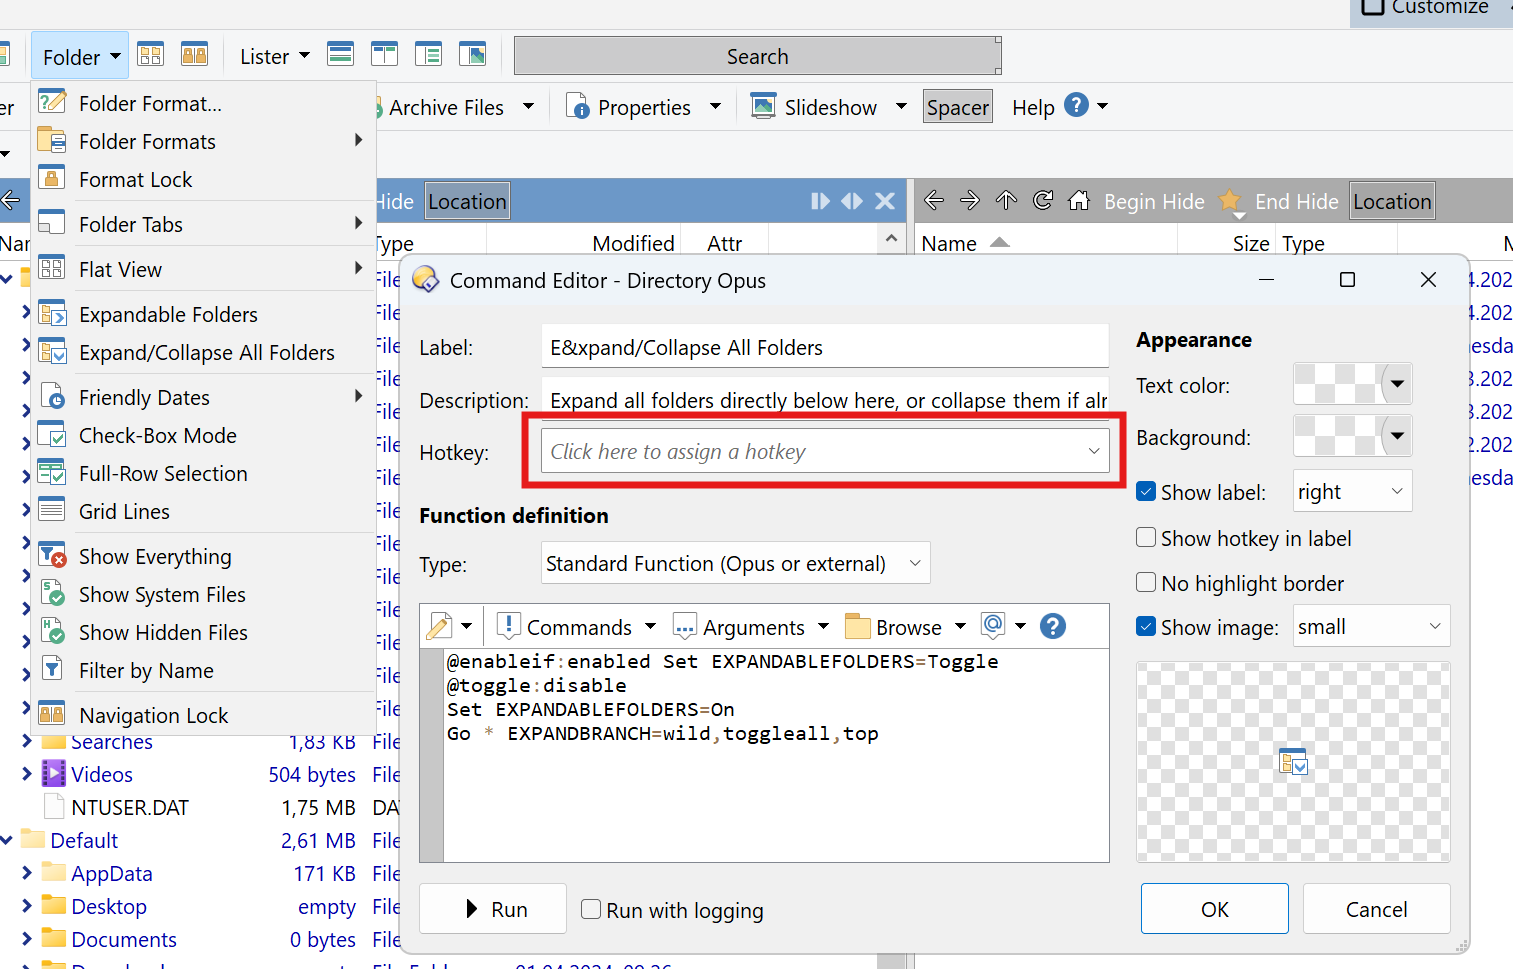Screen dimensions: 1513x969
Task: Open the Show image size dropdown
Action: coord(1371,626)
